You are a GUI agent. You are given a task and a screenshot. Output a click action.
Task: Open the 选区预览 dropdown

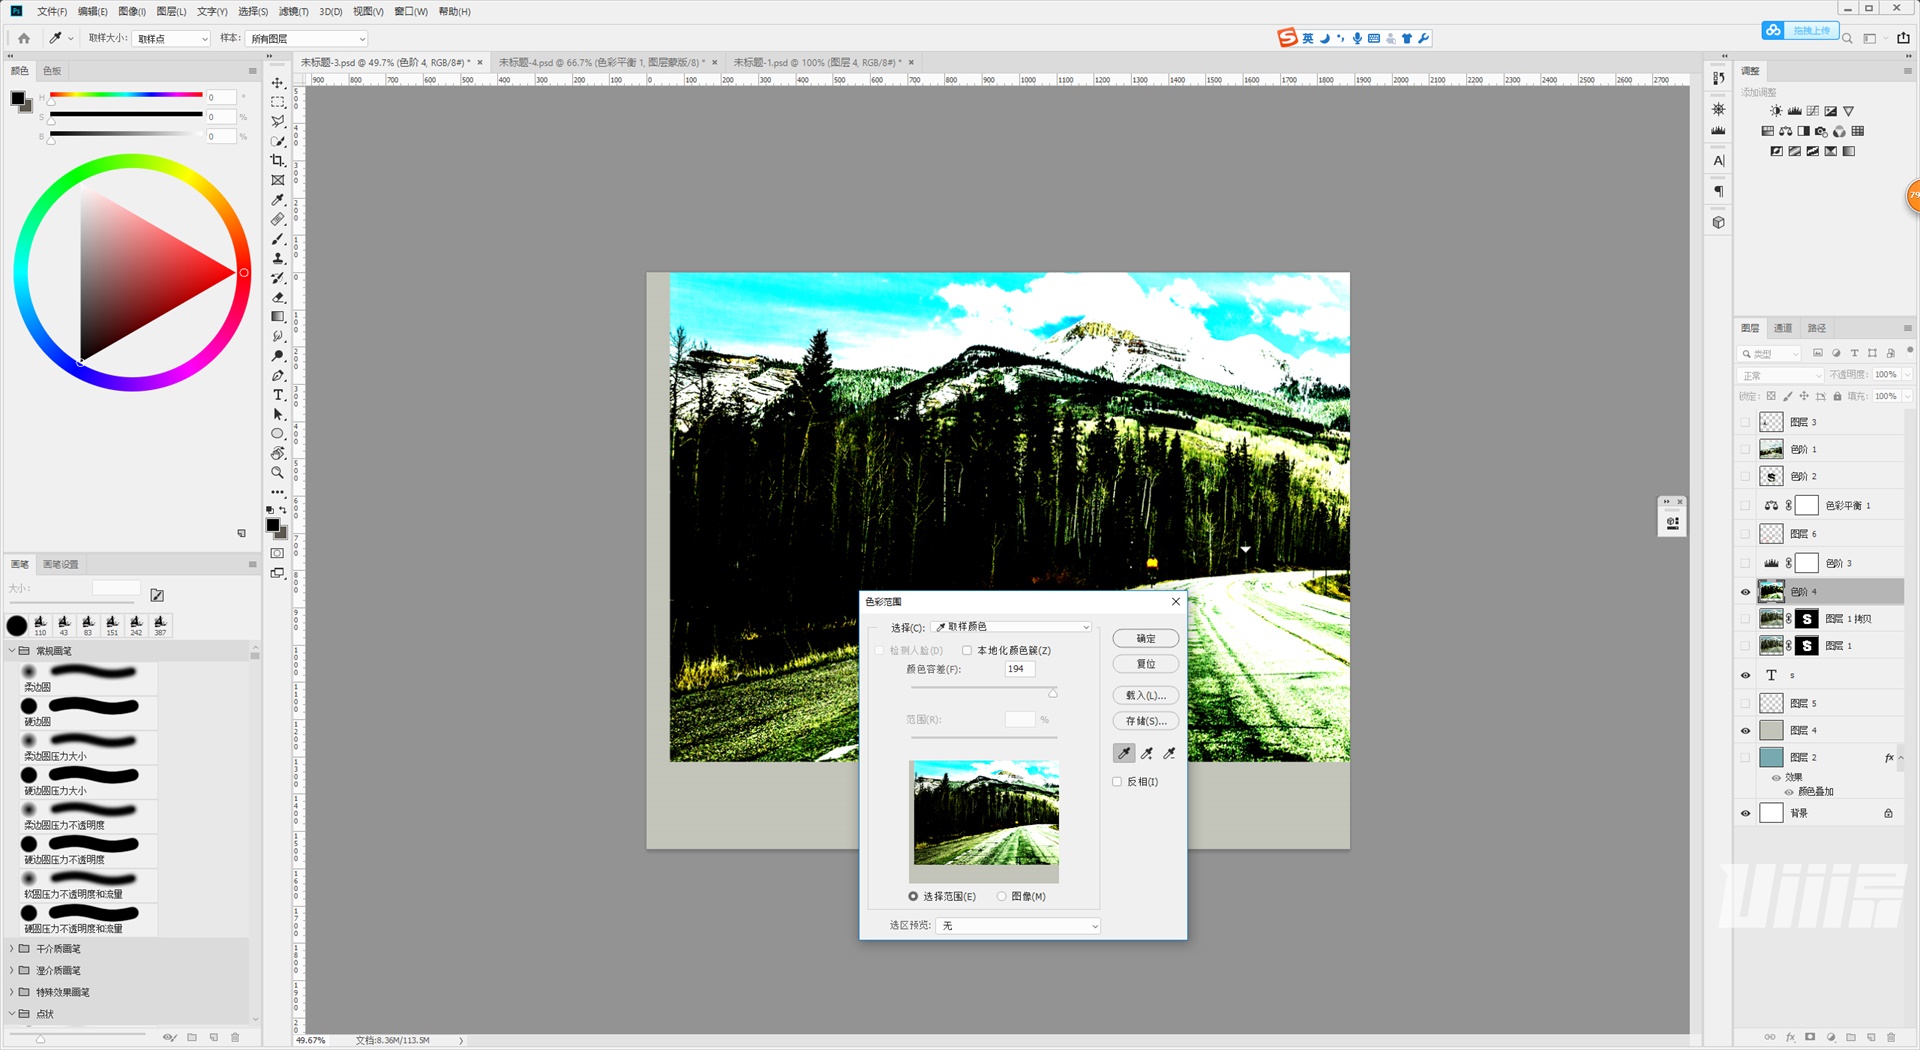pyautogui.click(x=1018, y=926)
